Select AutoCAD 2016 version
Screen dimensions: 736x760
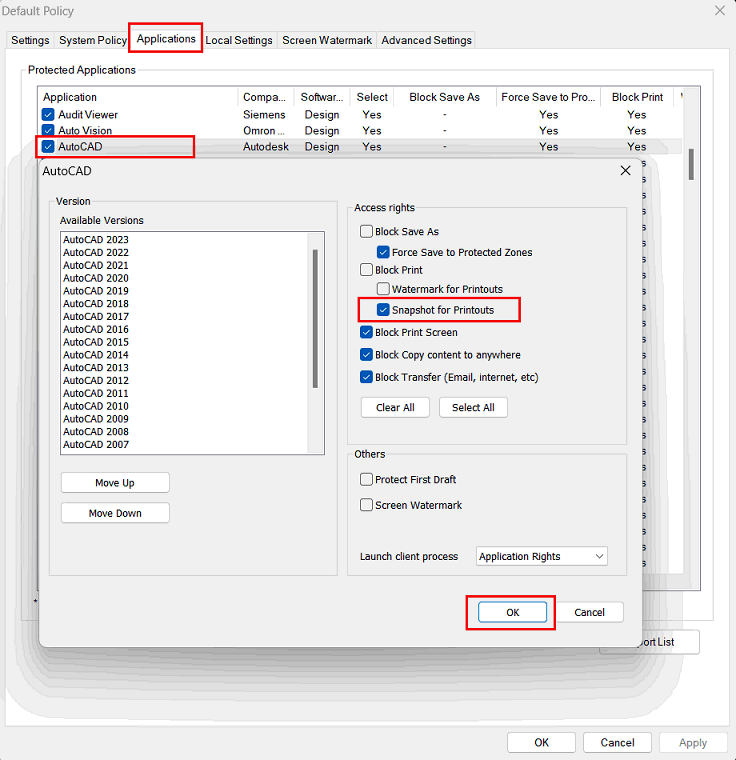(x=96, y=329)
